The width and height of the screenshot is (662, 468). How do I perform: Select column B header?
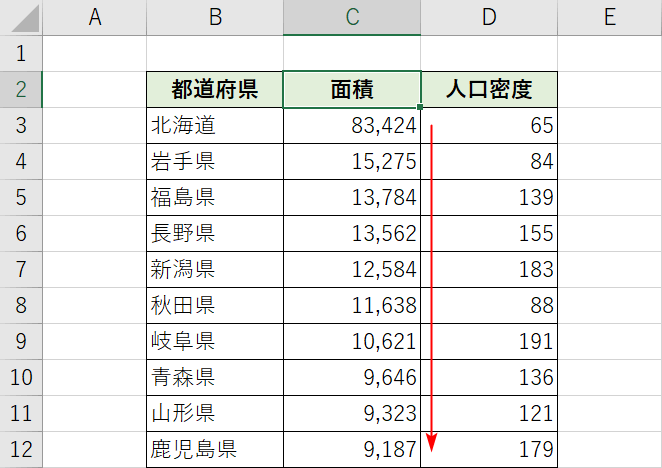[x=214, y=17]
